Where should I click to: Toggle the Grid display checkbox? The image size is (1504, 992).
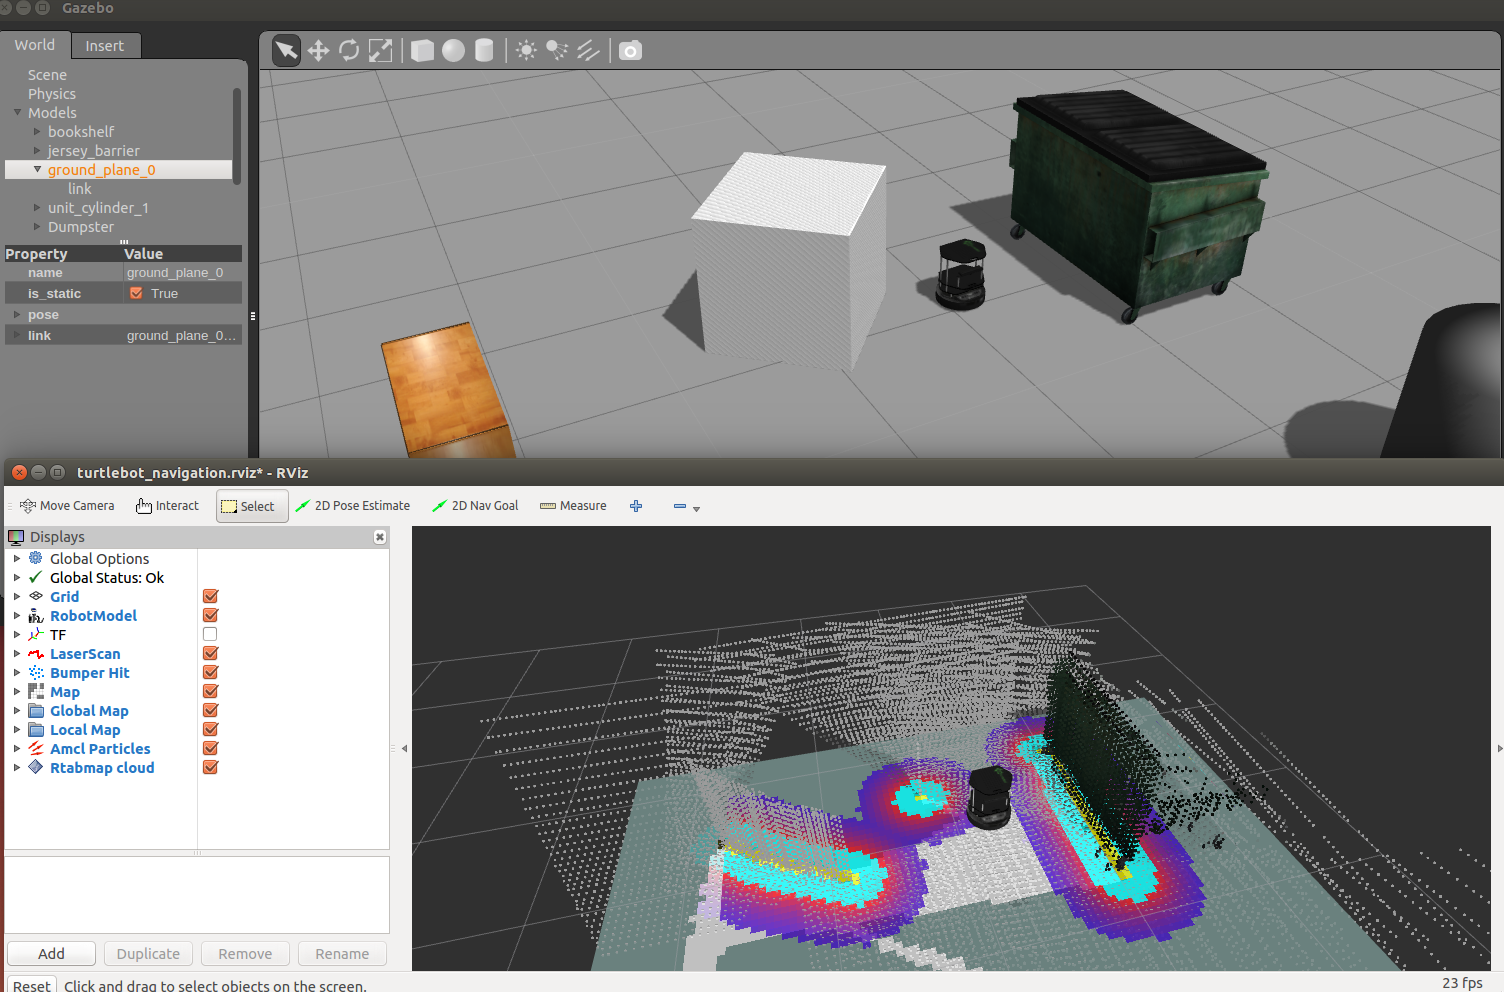tap(210, 596)
